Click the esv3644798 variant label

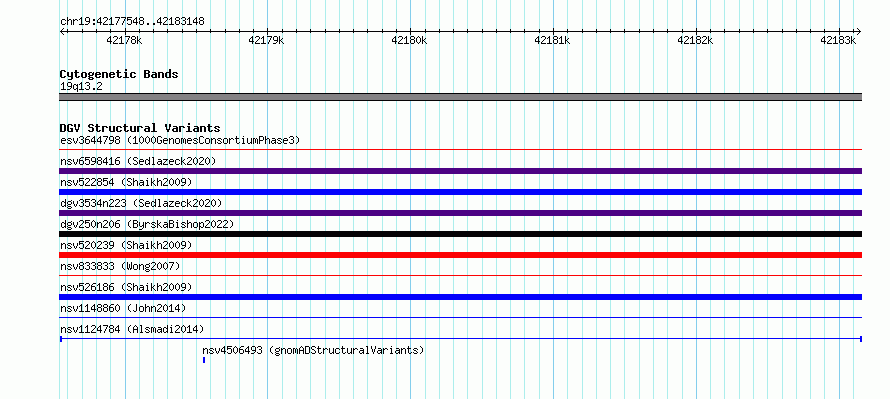[x=180, y=140]
